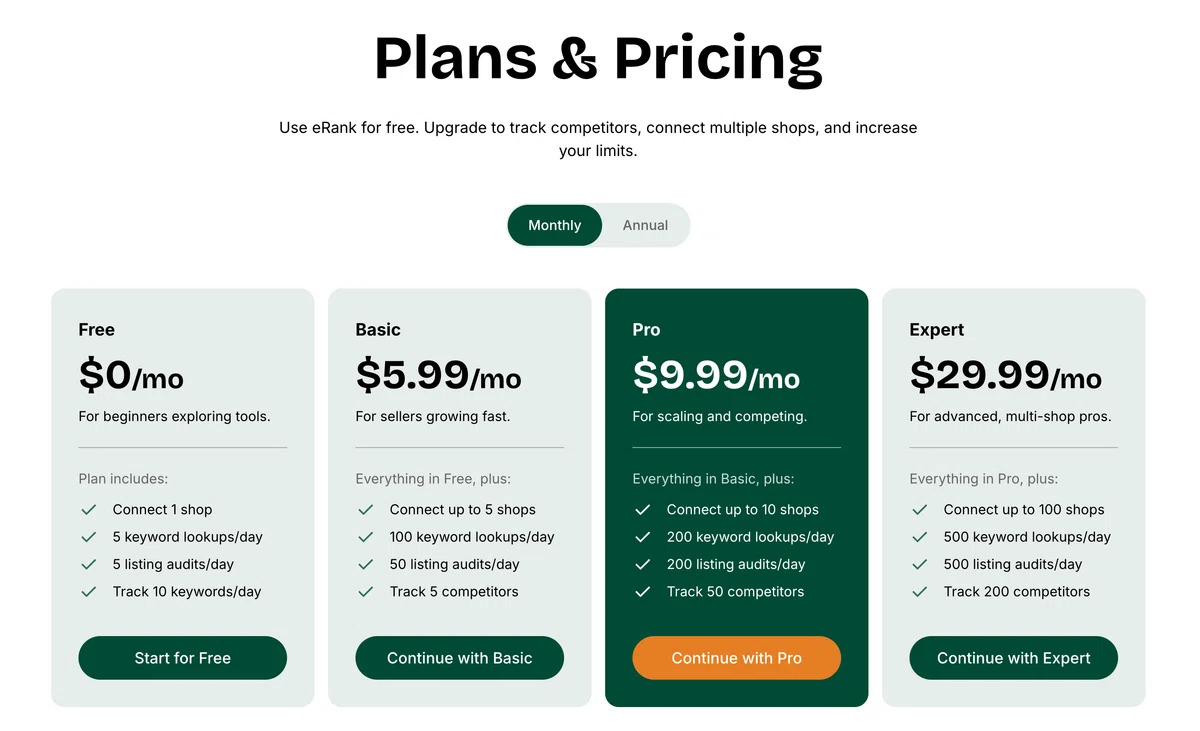Image resolution: width=1200 pixels, height=731 pixels.
Task: Click checkmark beside Track 200 competitors
Action: coord(920,592)
